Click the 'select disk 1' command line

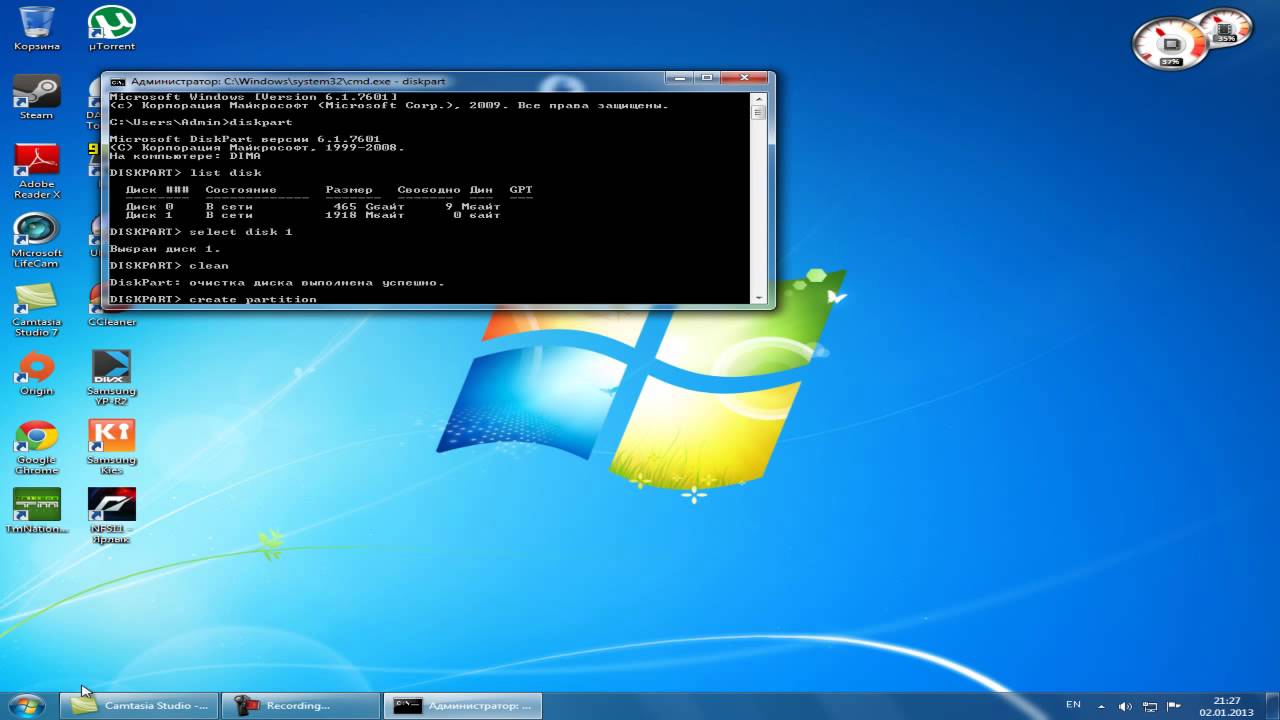pyautogui.click(x=201, y=232)
